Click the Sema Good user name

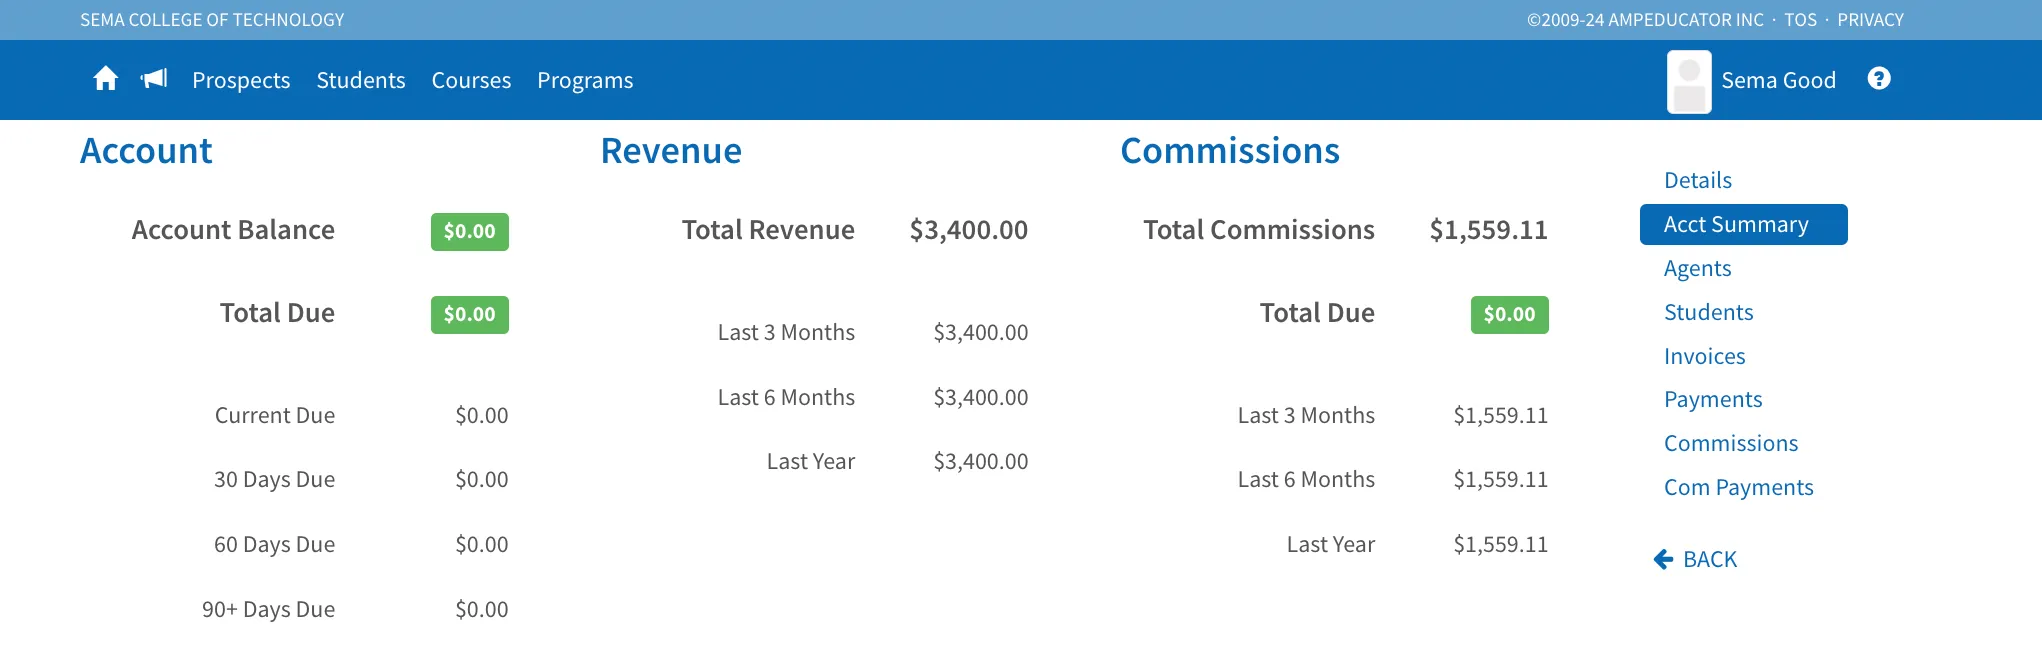coord(1778,80)
